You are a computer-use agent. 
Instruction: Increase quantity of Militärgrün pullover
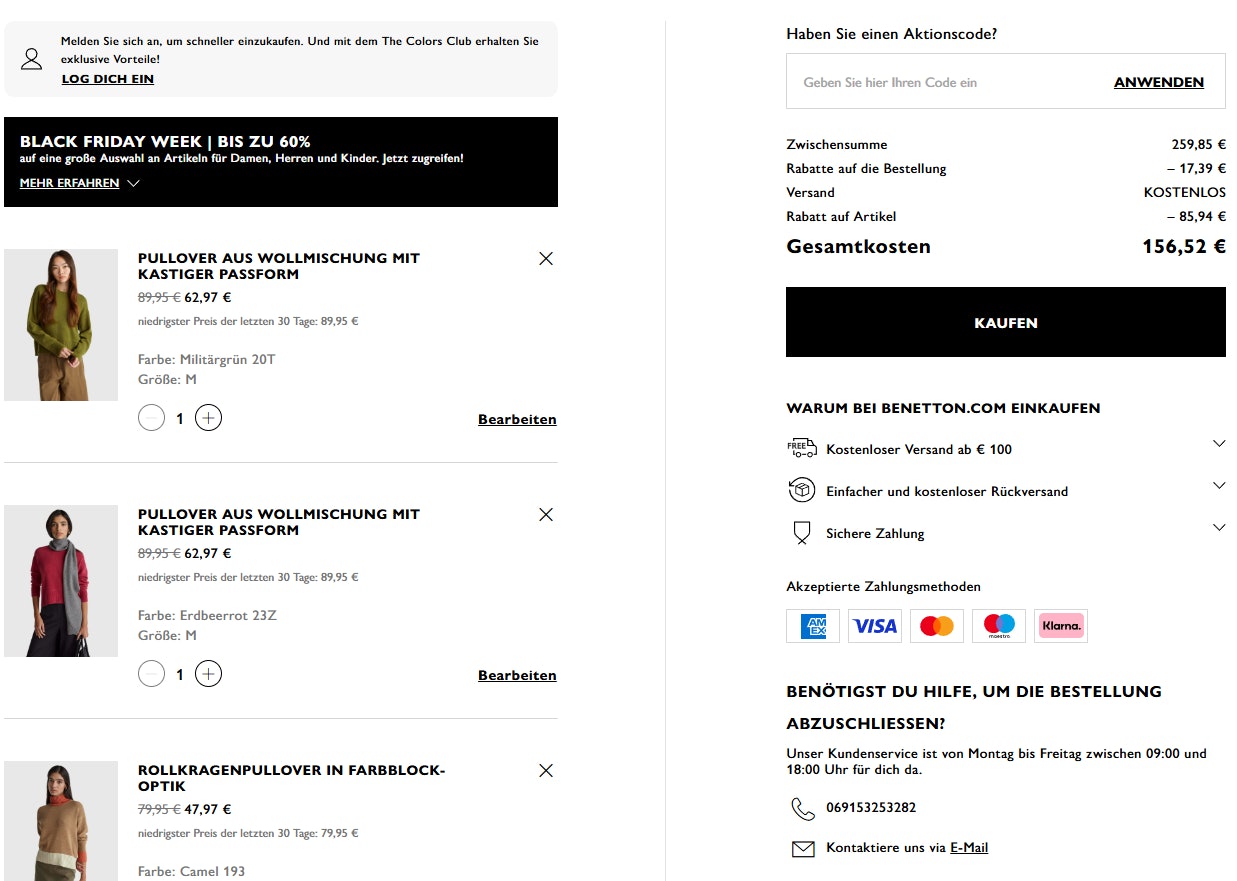tap(208, 418)
